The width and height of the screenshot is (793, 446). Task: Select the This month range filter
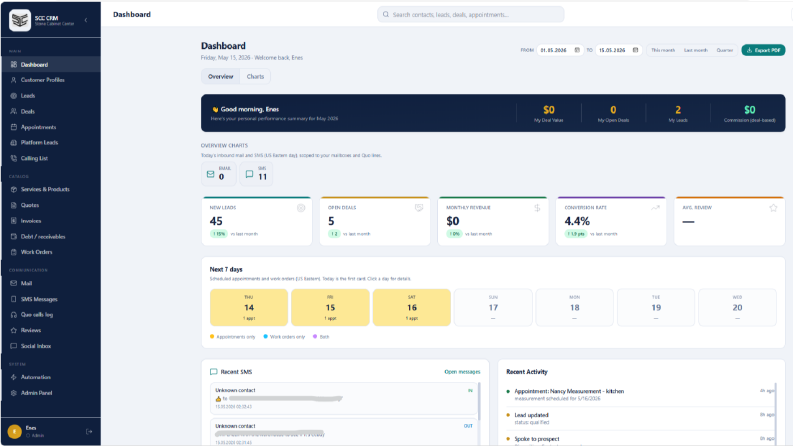[x=663, y=50]
